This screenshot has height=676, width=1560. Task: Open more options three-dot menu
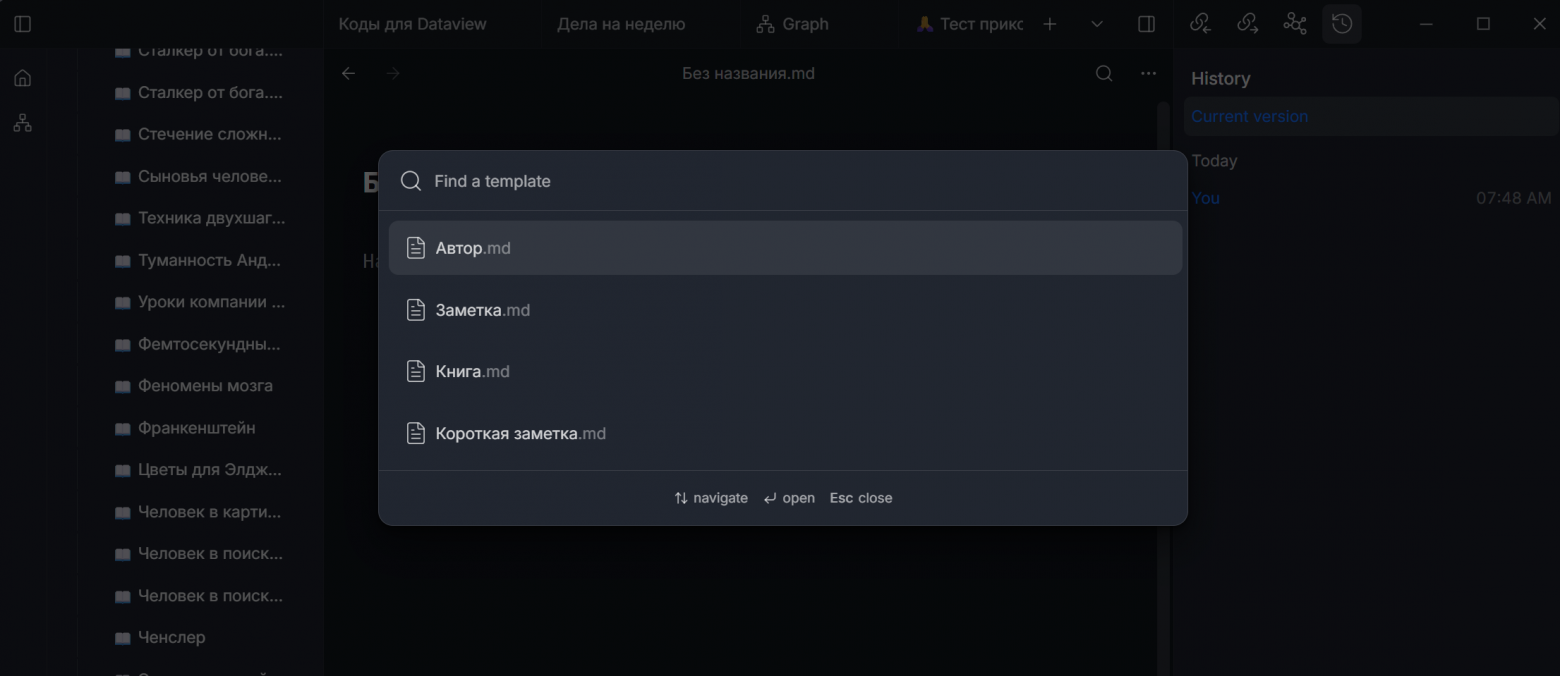click(1148, 73)
